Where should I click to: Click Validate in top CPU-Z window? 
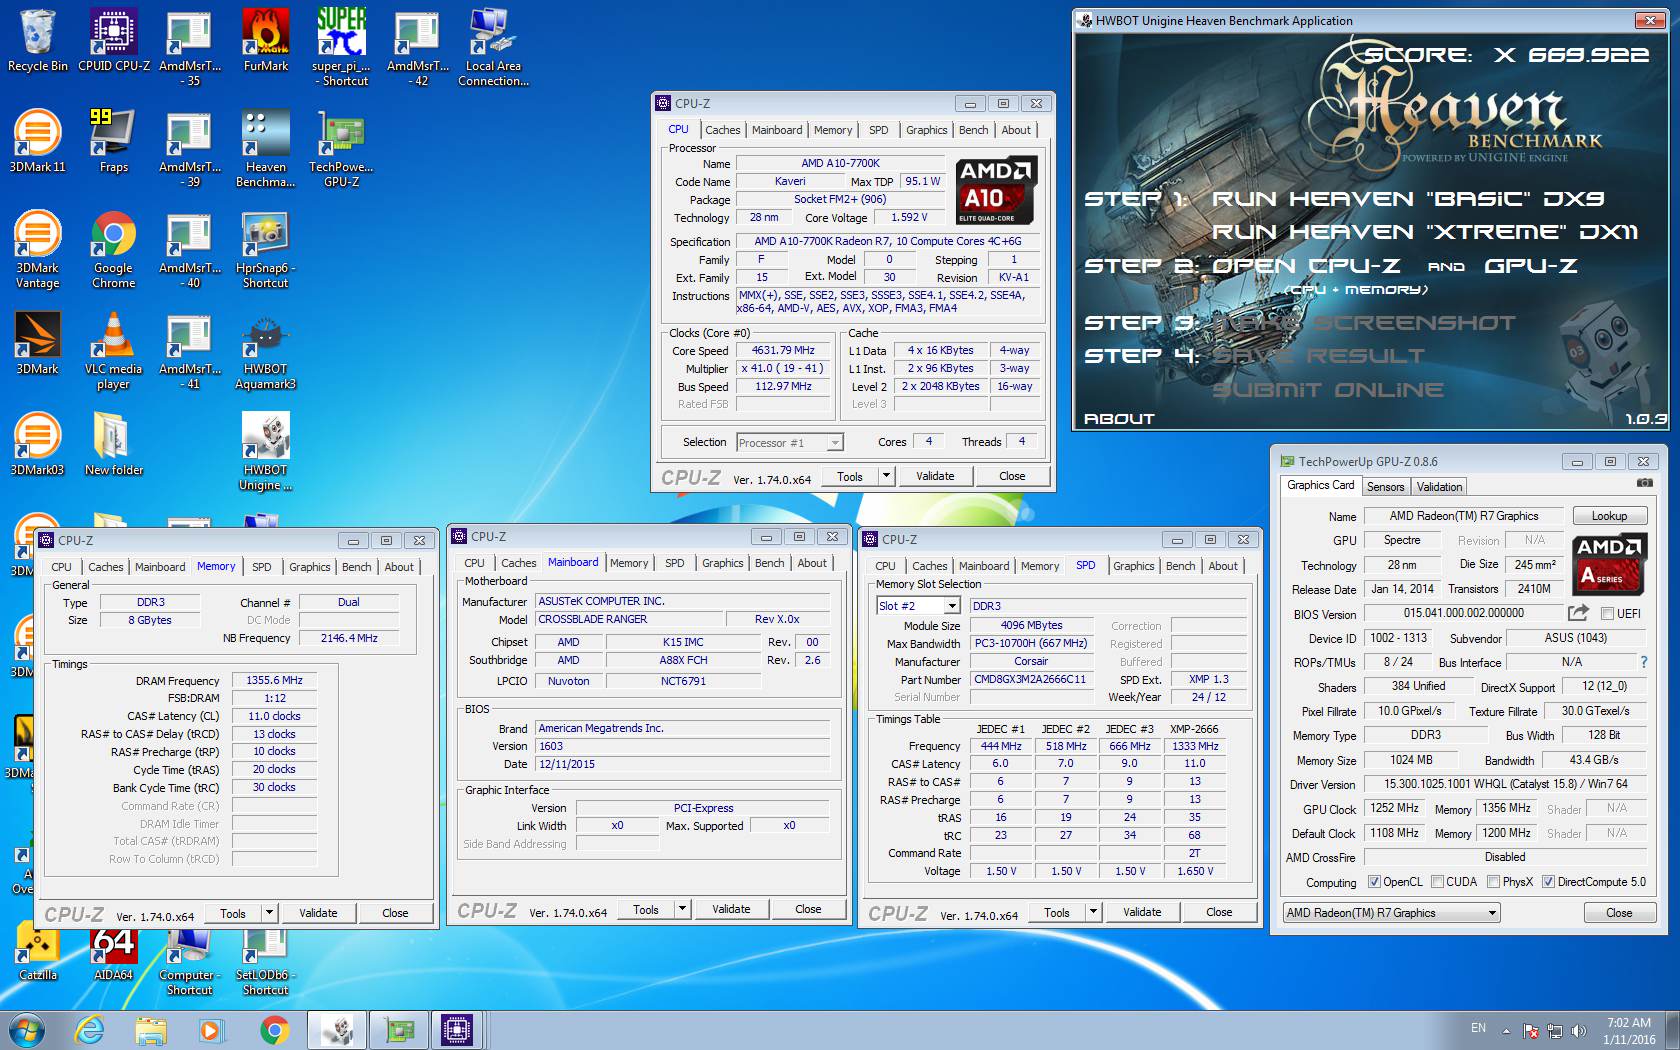point(935,476)
